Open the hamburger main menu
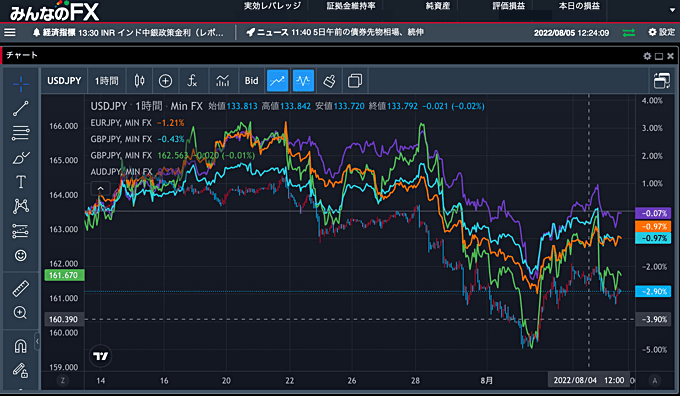Viewport: 680px width, 396px height. 10,33
